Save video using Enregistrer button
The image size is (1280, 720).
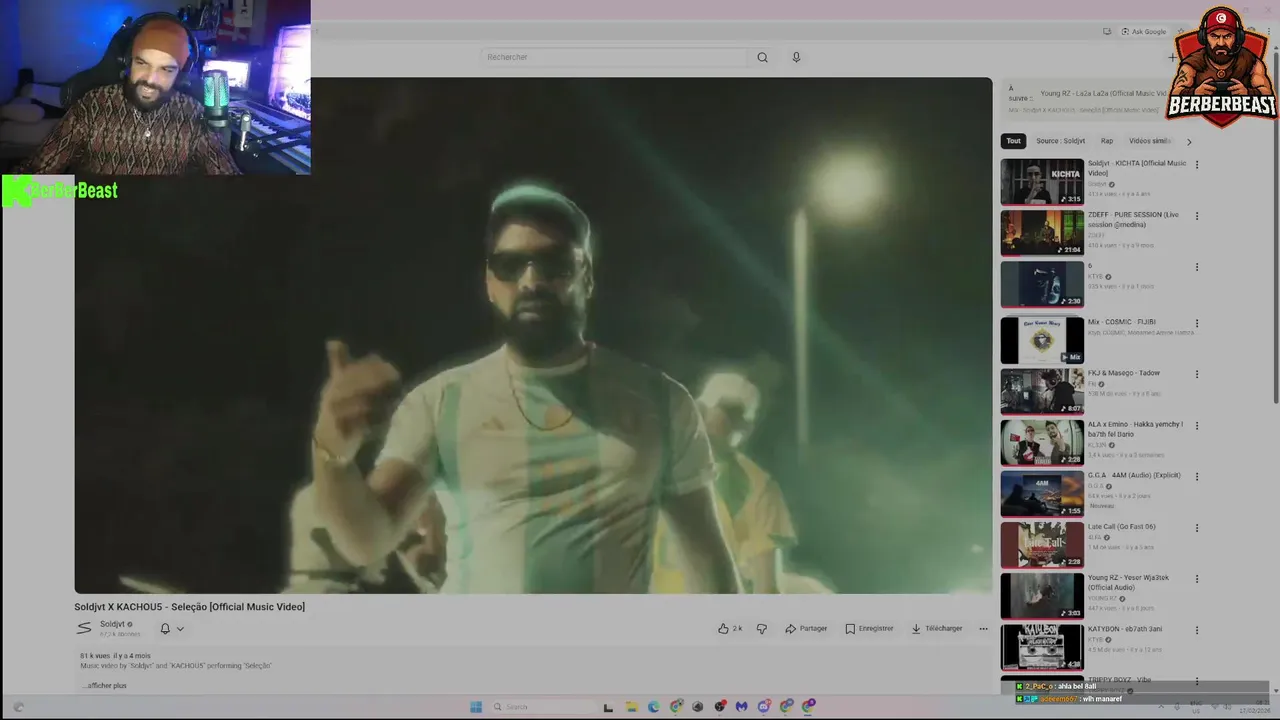[x=869, y=628]
